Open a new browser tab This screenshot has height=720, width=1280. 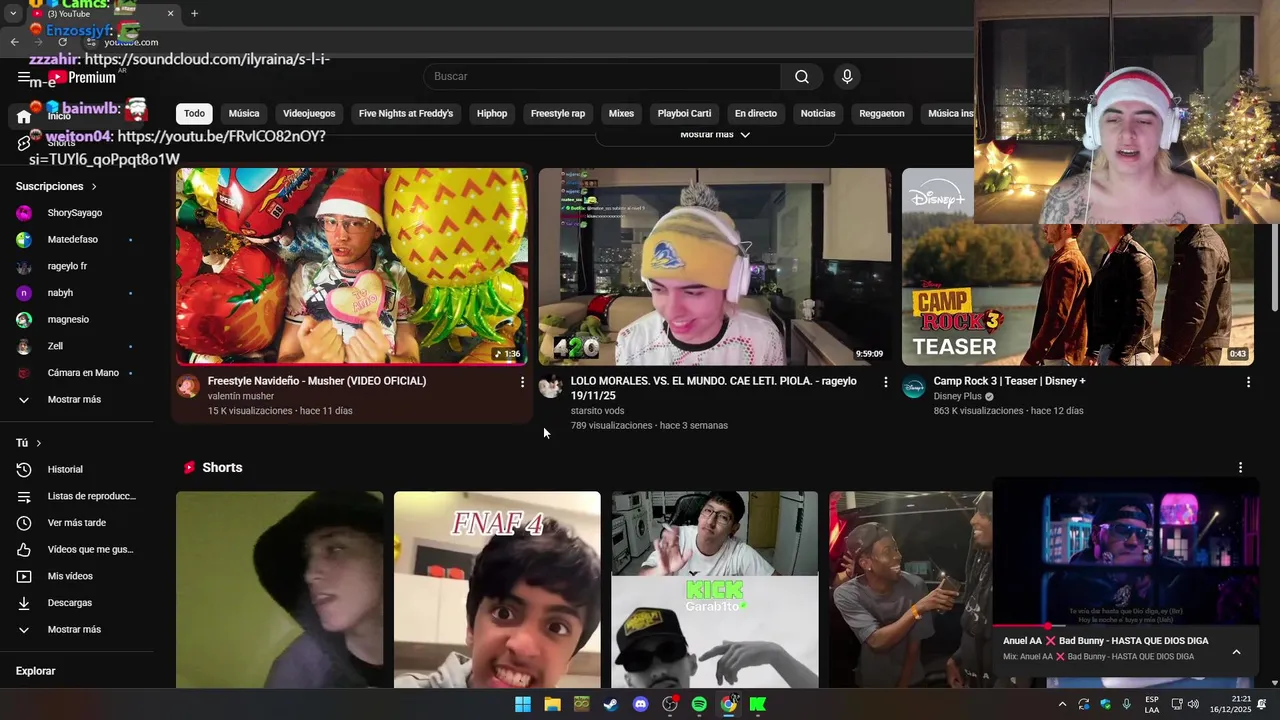194,14
